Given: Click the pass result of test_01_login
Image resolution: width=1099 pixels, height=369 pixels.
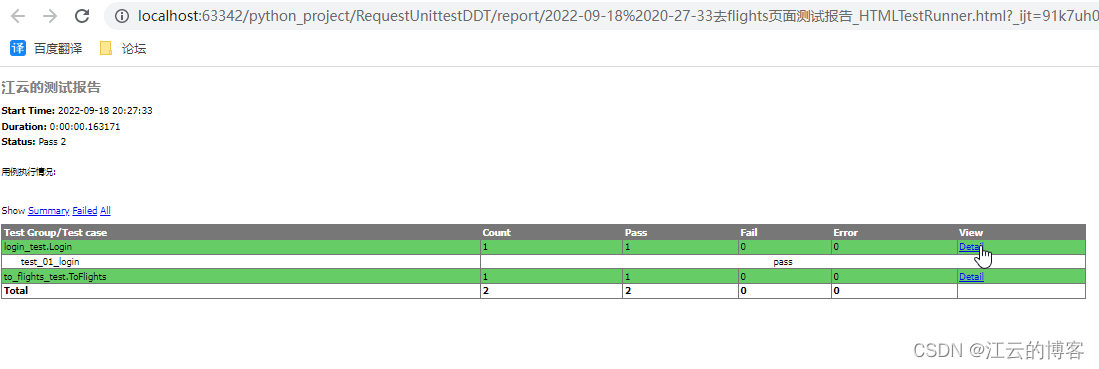Looking at the screenshot, I should pyautogui.click(x=783, y=262).
